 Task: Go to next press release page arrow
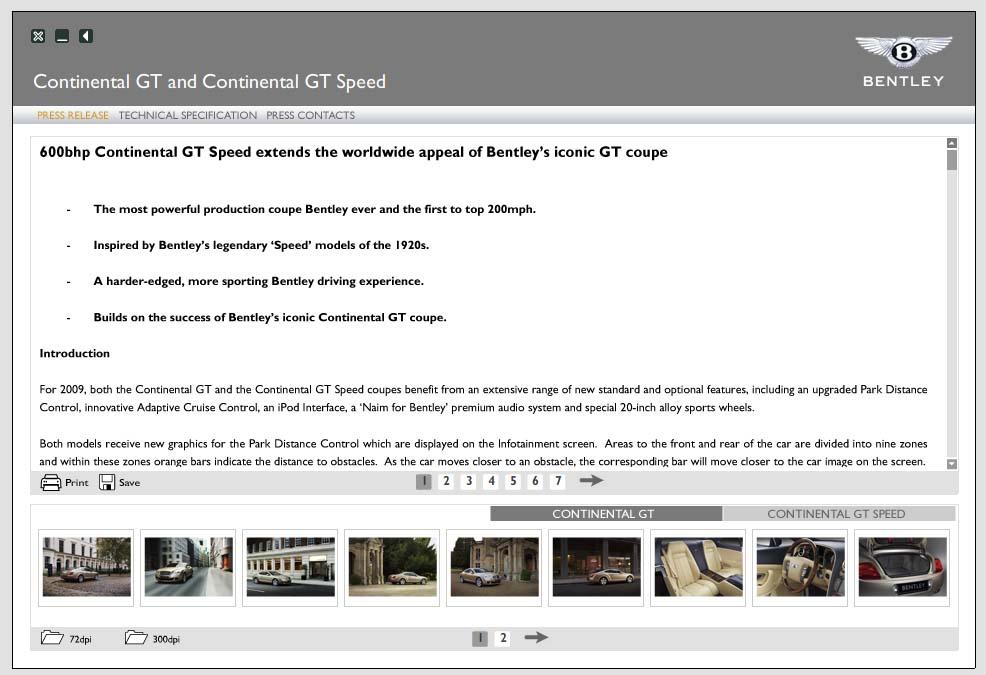tap(591, 481)
